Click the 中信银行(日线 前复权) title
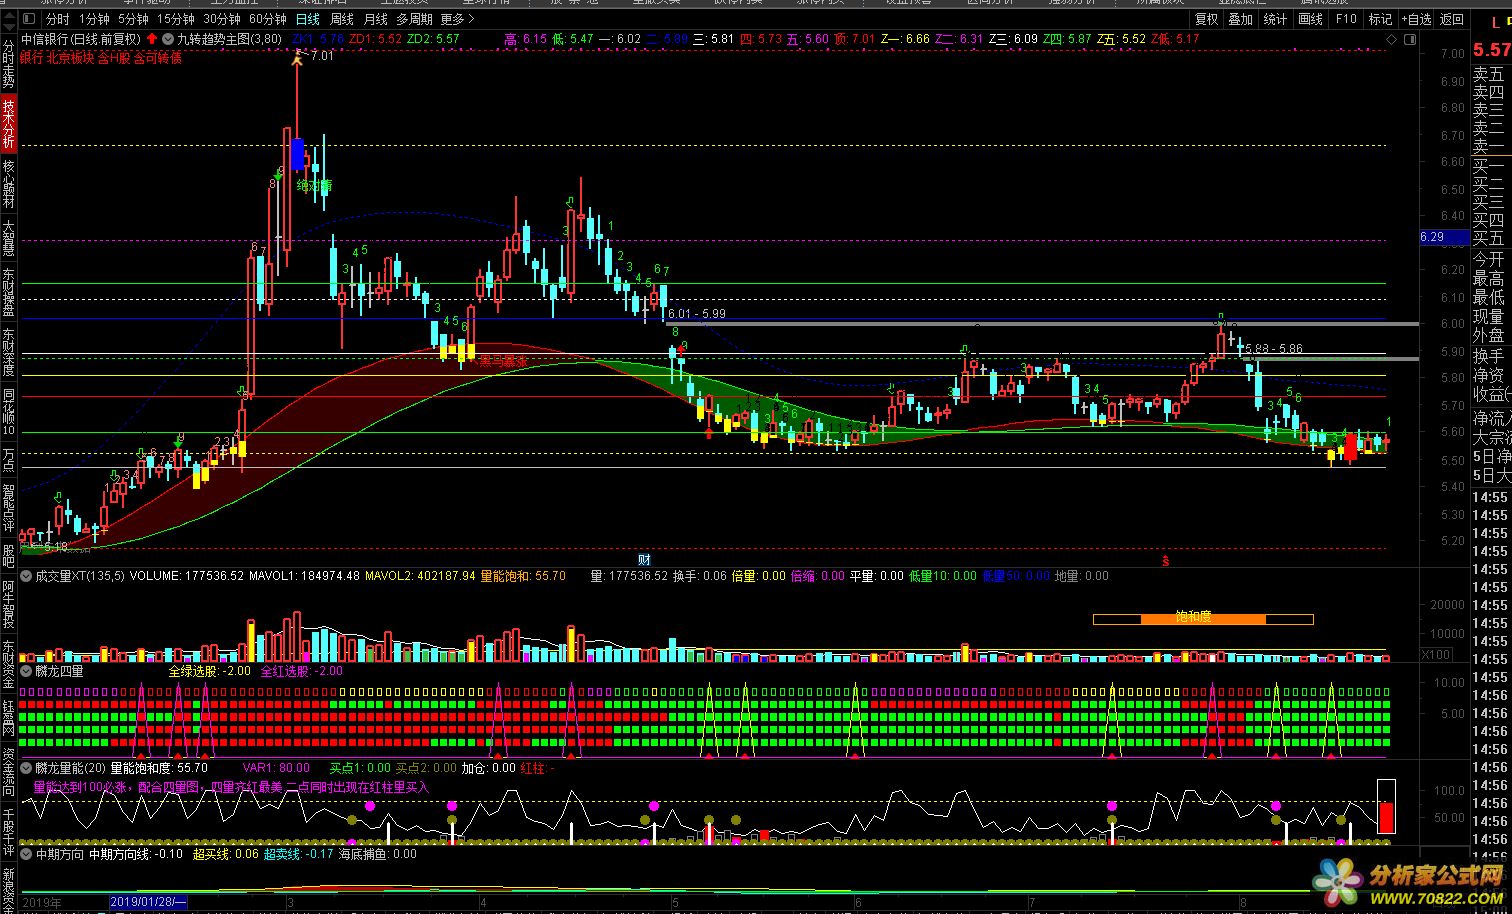Screen dimensions: 1512x914 [x=80, y=39]
